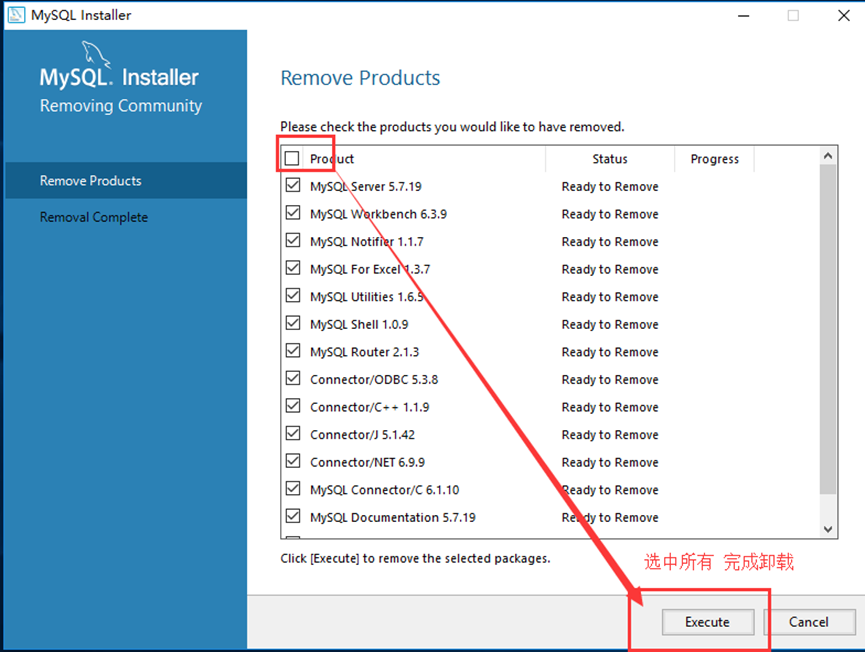Uncheck MySQL Server 5.7.19 checkbox
The image size is (865, 652).
click(x=293, y=185)
